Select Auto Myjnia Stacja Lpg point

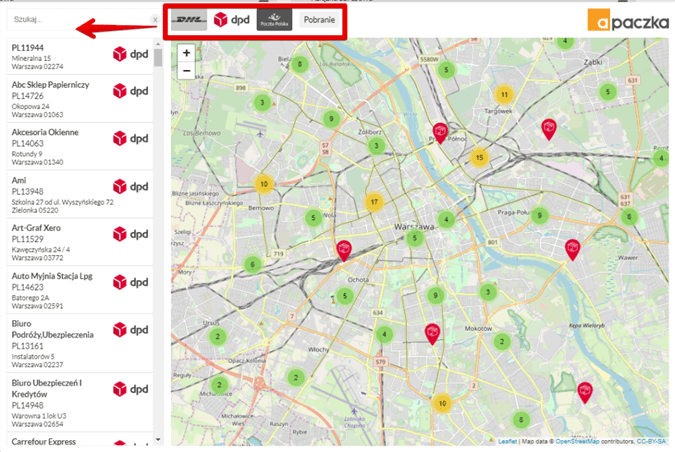point(80,290)
